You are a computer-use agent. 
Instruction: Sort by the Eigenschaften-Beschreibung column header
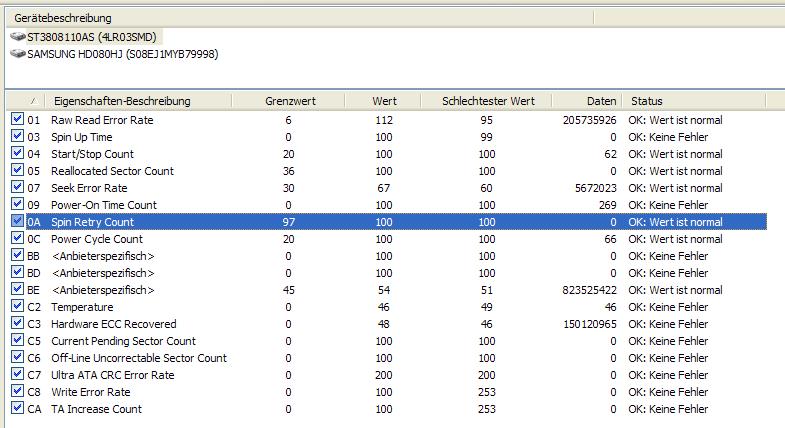pos(139,101)
